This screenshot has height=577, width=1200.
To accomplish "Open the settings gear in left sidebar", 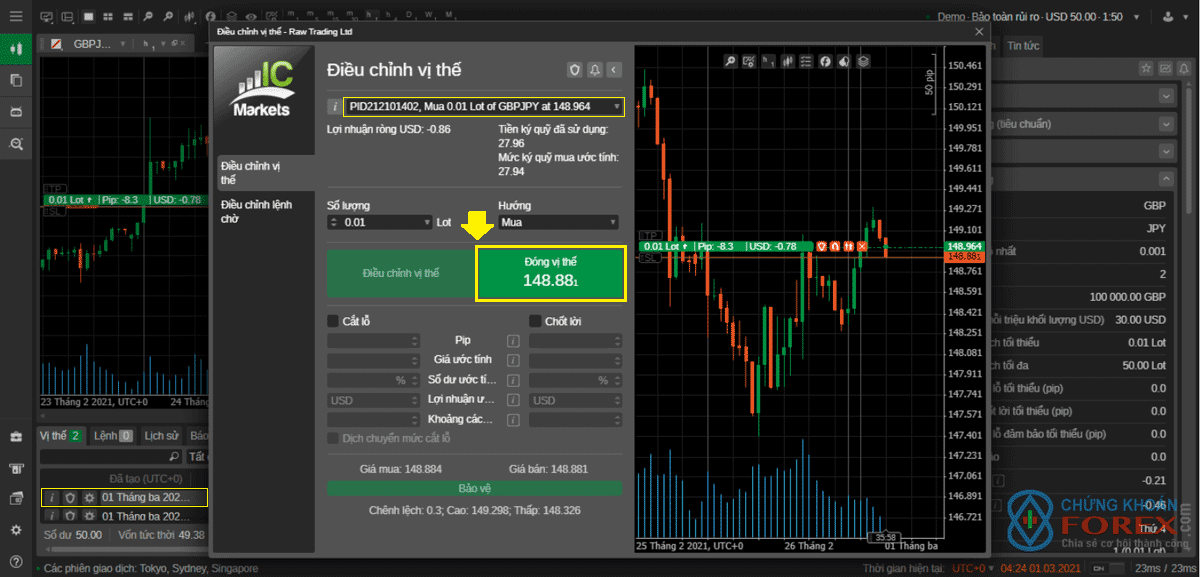I will pyautogui.click(x=15, y=530).
